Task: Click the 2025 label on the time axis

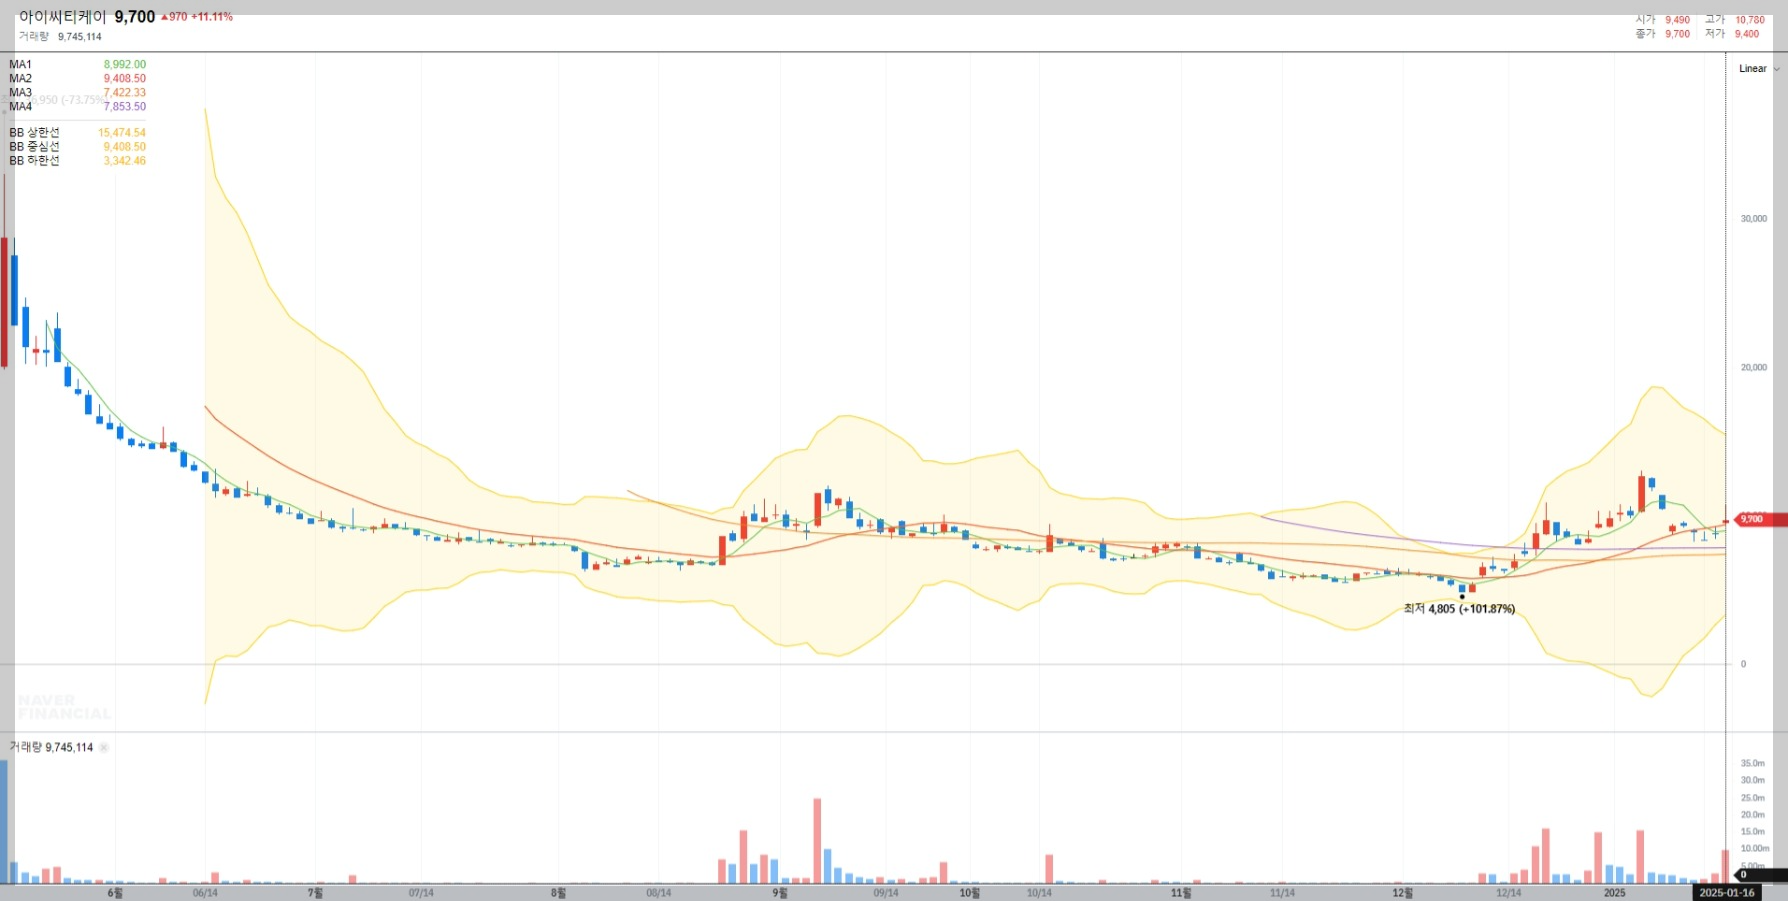Action: click(x=1615, y=893)
